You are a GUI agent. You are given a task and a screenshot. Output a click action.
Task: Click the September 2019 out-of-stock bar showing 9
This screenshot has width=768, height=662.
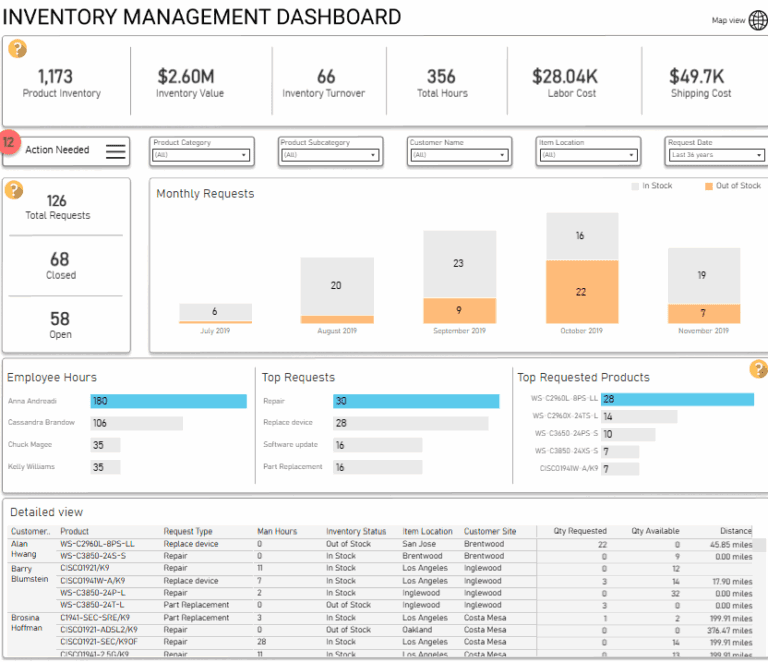coord(459,310)
